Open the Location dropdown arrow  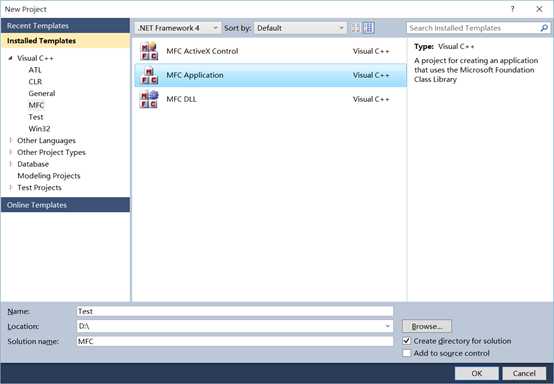(x=388, y=326)
